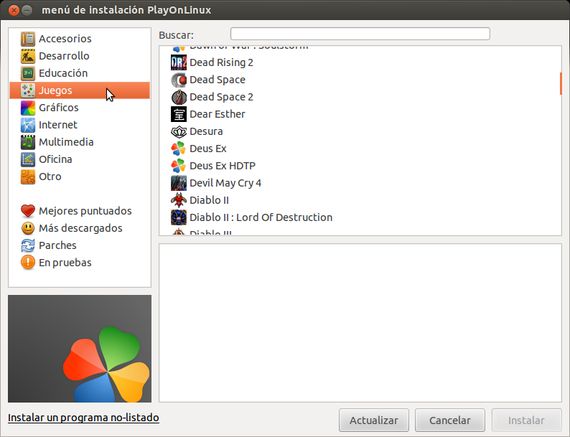Select the Dead Space entry
Image resolution: width=570 pixels, height=437 pixels.
[x=360, y=80]
